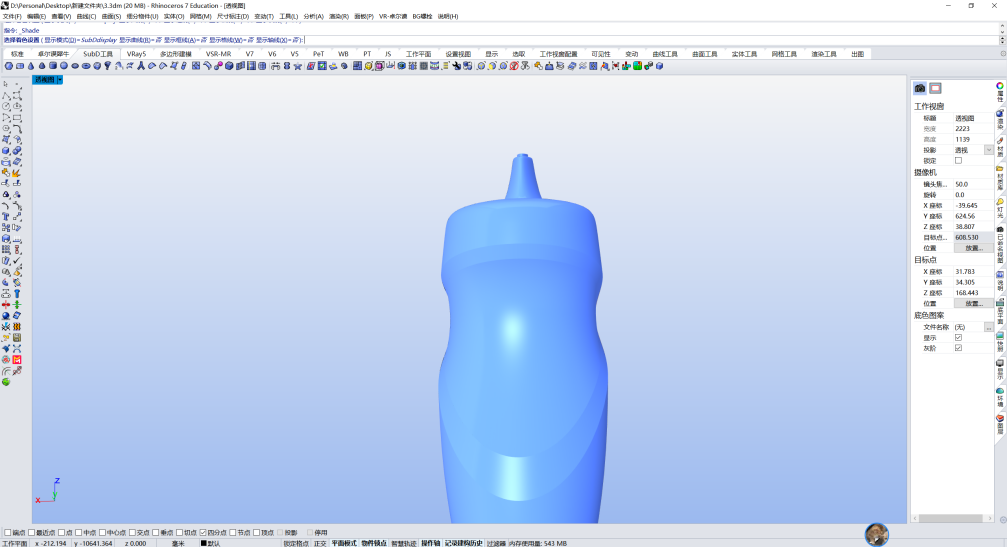Choose the SubD cone primitive icon
This screenshot has width=1007, height=547.
click(31, 66)
